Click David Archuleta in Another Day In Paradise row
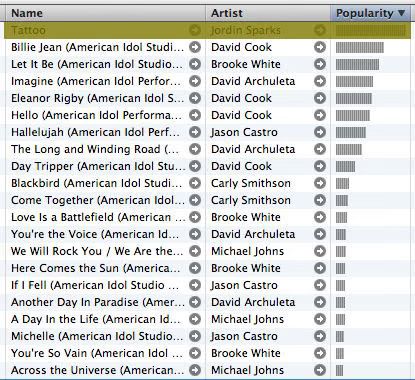Screen dimensions: 415x380 pyautogui.click(x=253, y=302)
